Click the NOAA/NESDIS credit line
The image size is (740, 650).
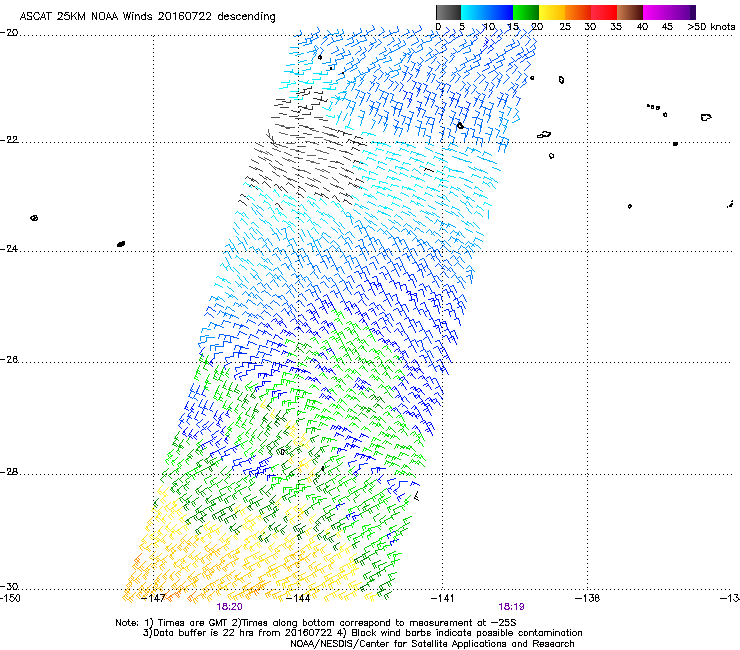432,644
